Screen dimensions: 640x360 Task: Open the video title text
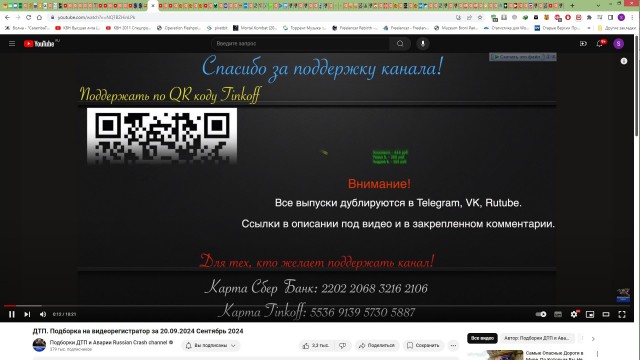pos(138,331)
